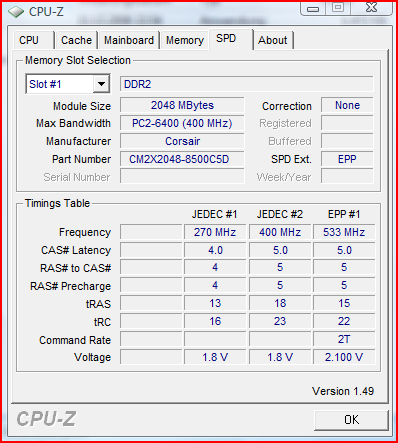Click the CAS# Latency 4.0 cell

(x=215, y=250)
